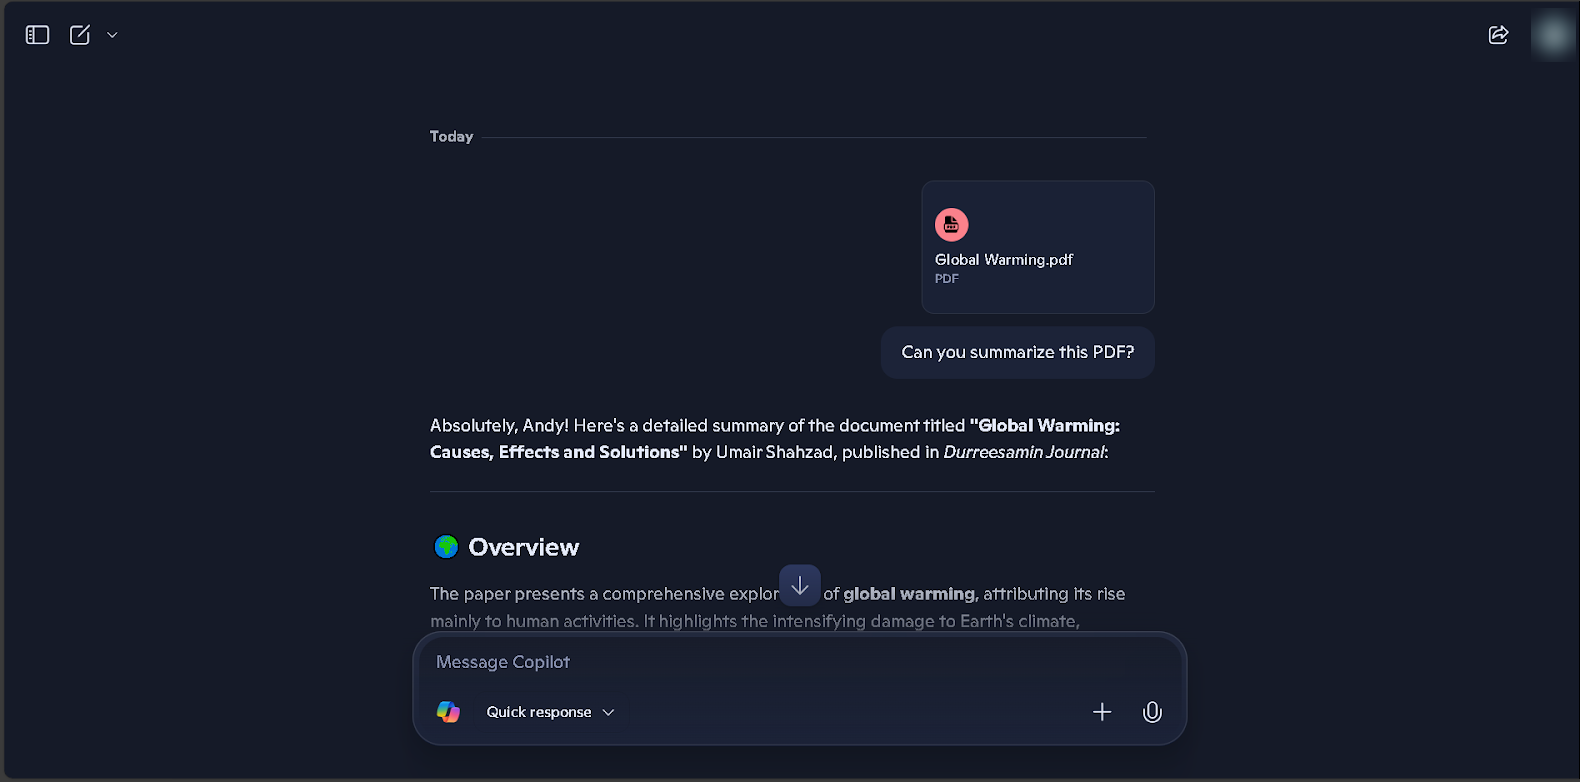Open the Quick response mode dropdown
The height and width of the screenshot is (782, 1580).
(x=550, y=712)
